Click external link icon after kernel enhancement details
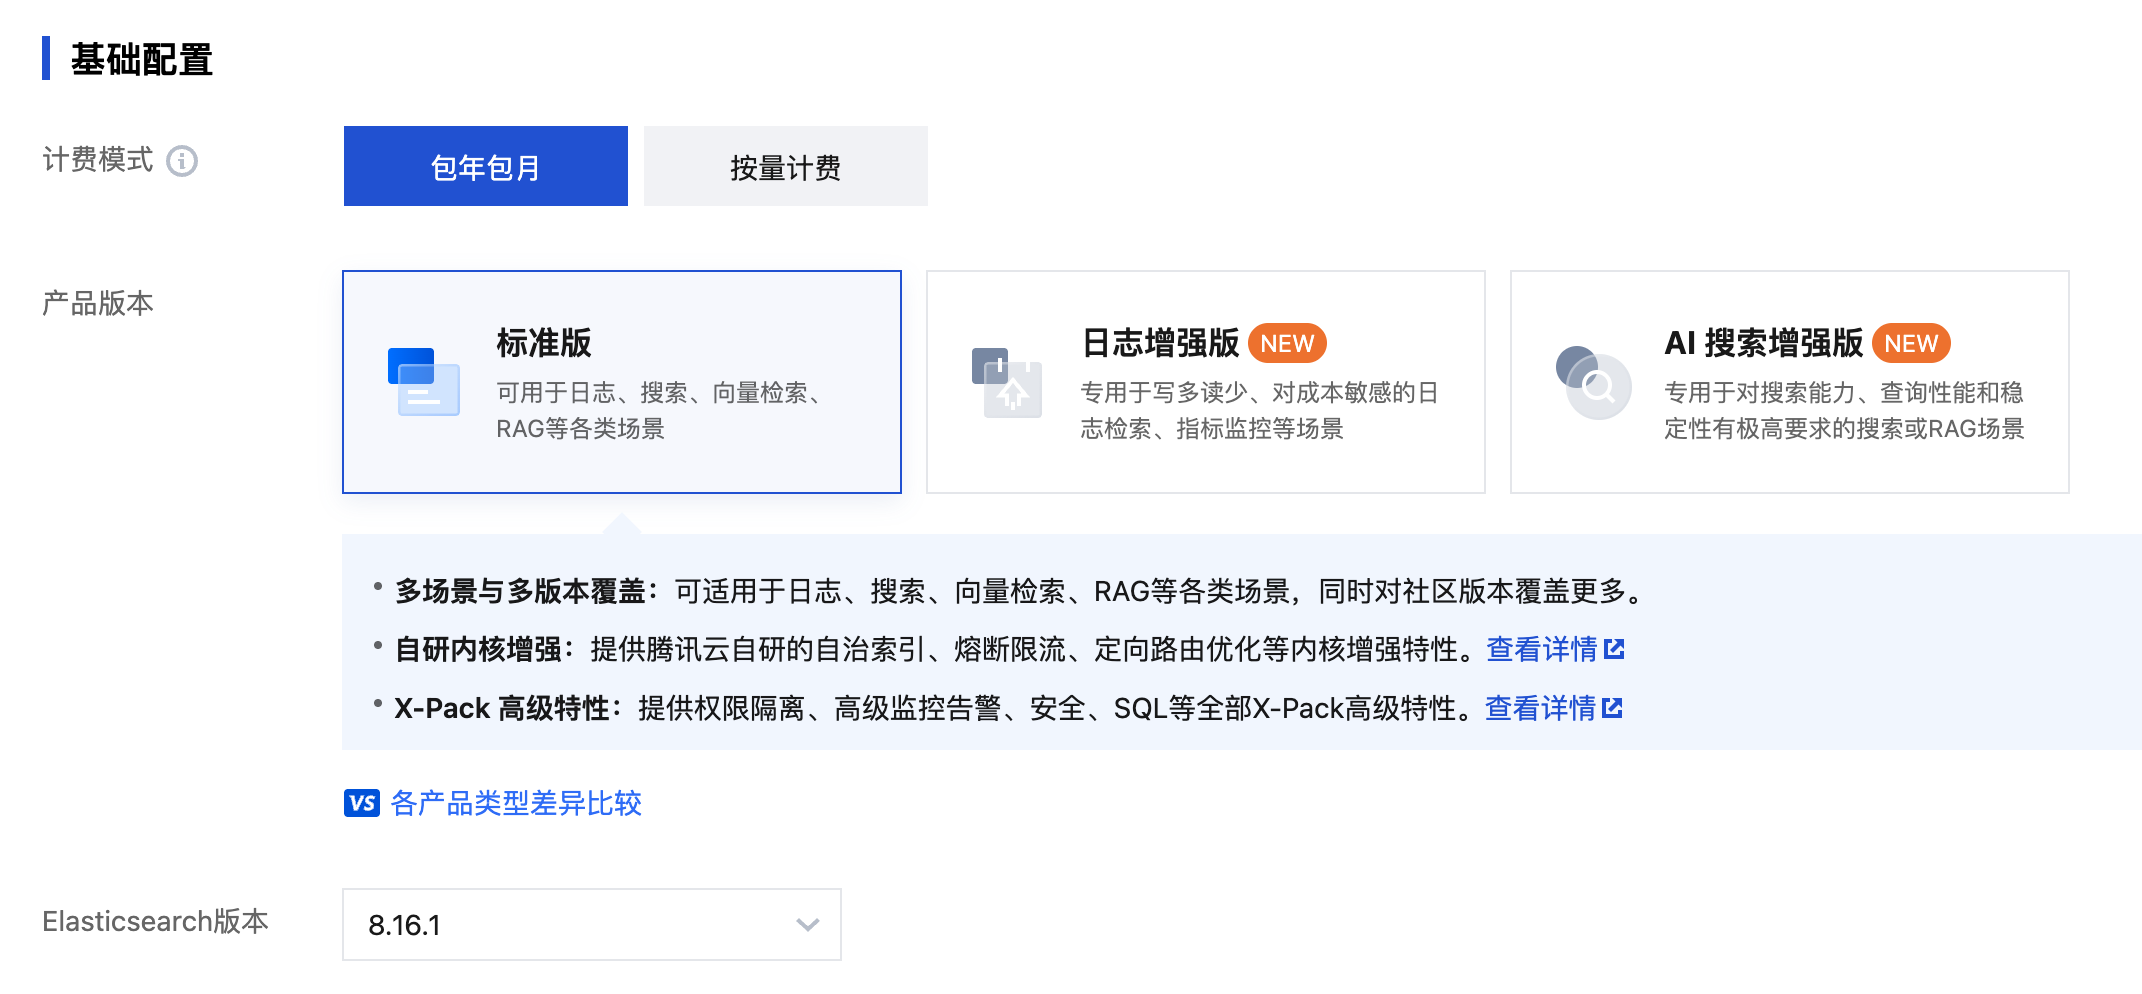 [1614, 649]
